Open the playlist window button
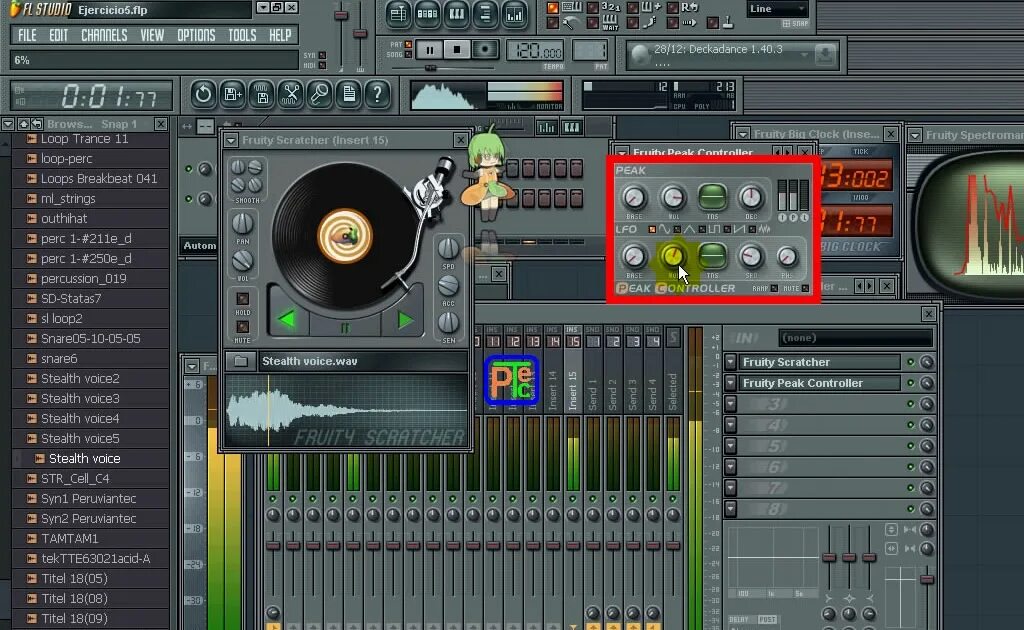Viewport: 1024px width, 630px height. pos(398,15)
